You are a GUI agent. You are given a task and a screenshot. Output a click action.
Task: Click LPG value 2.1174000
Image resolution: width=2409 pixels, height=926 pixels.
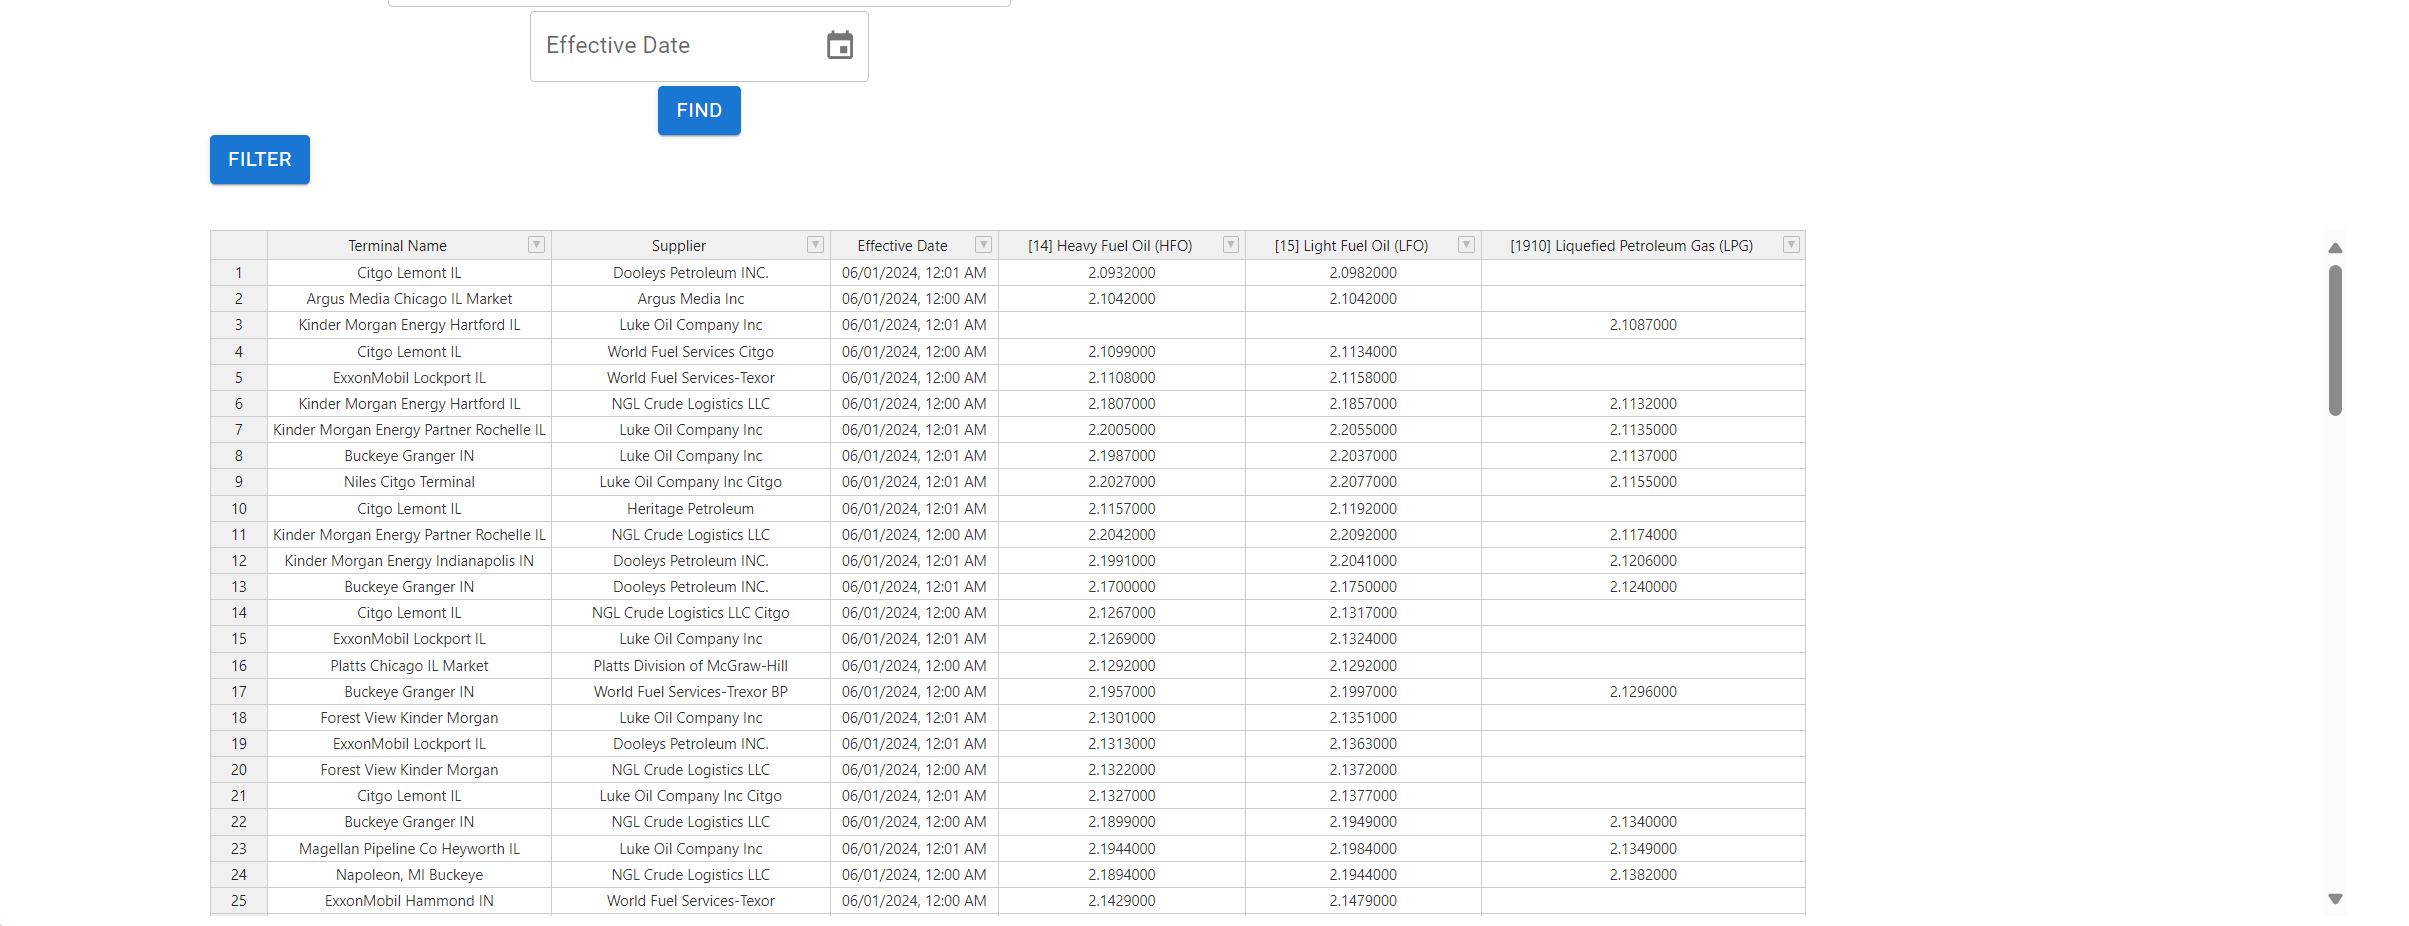point(1643,535)
